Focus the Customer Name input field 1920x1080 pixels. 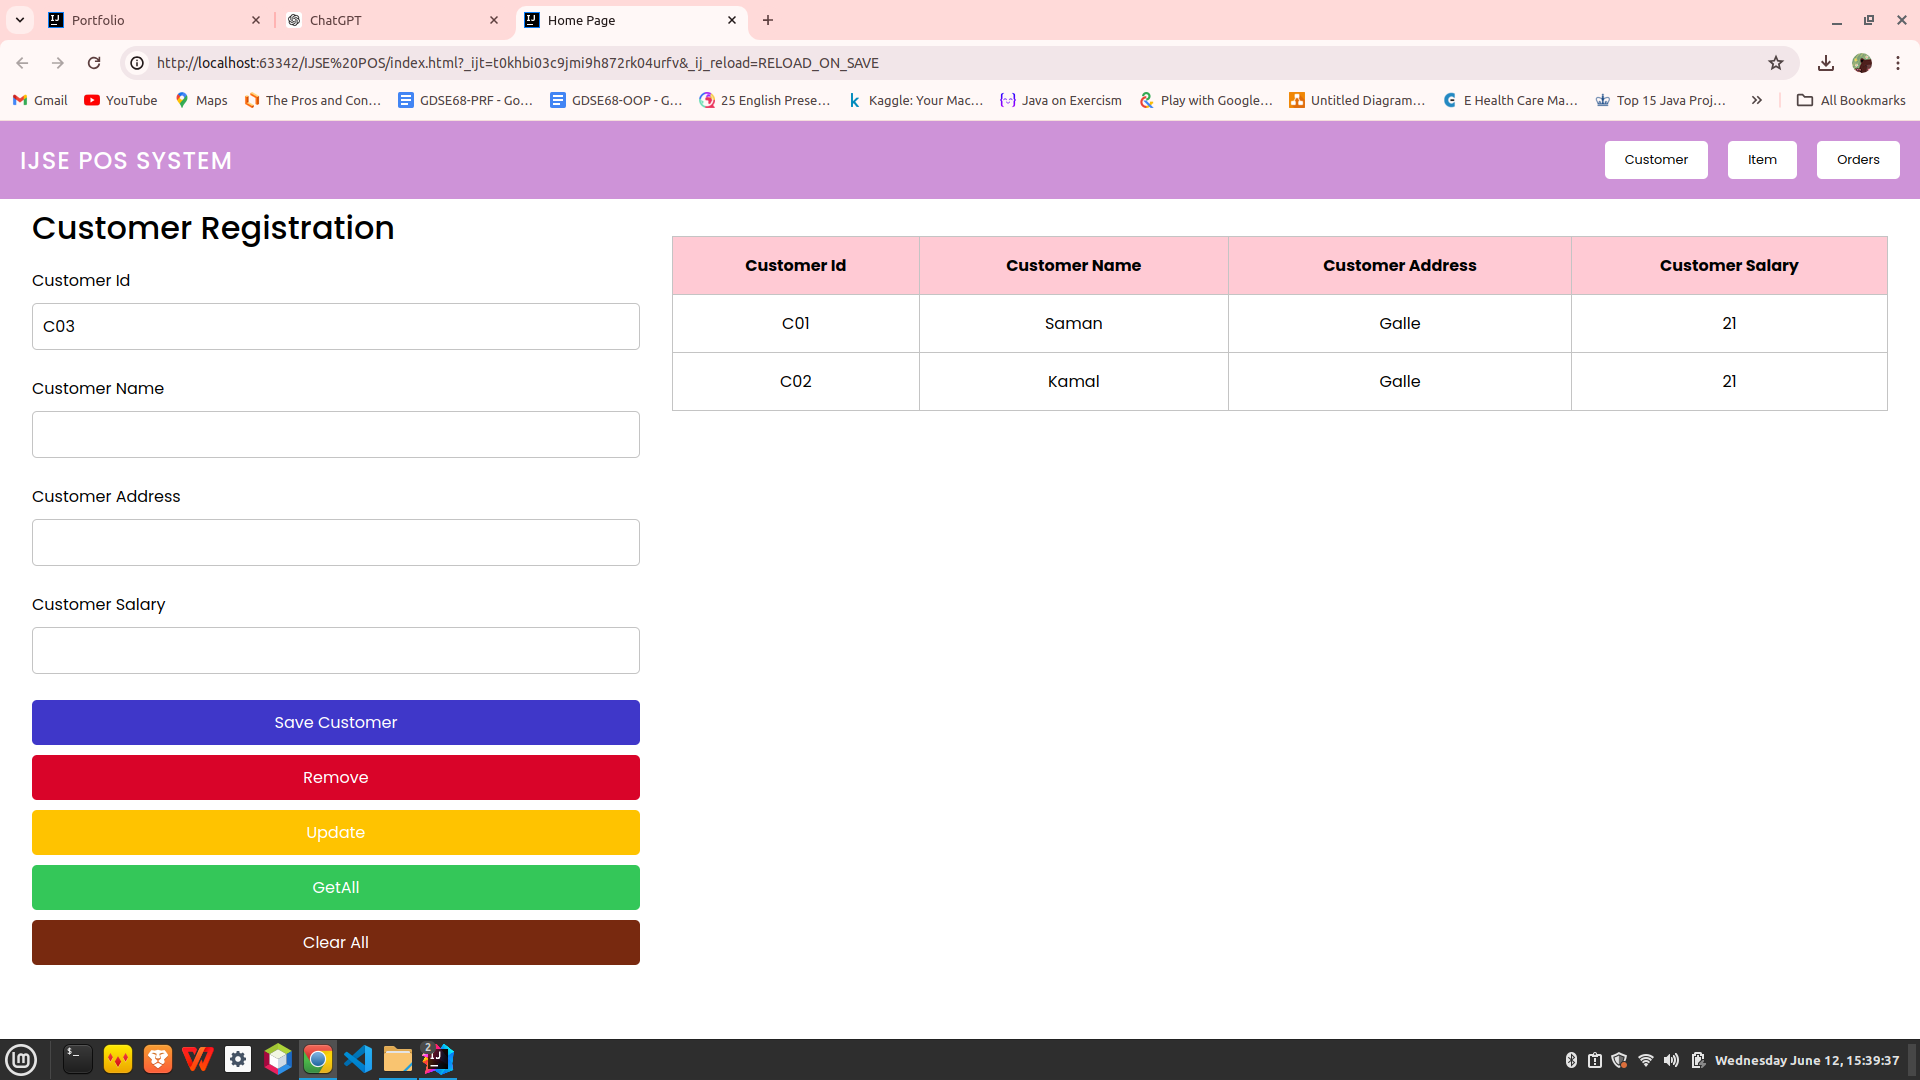click(336, 435)
